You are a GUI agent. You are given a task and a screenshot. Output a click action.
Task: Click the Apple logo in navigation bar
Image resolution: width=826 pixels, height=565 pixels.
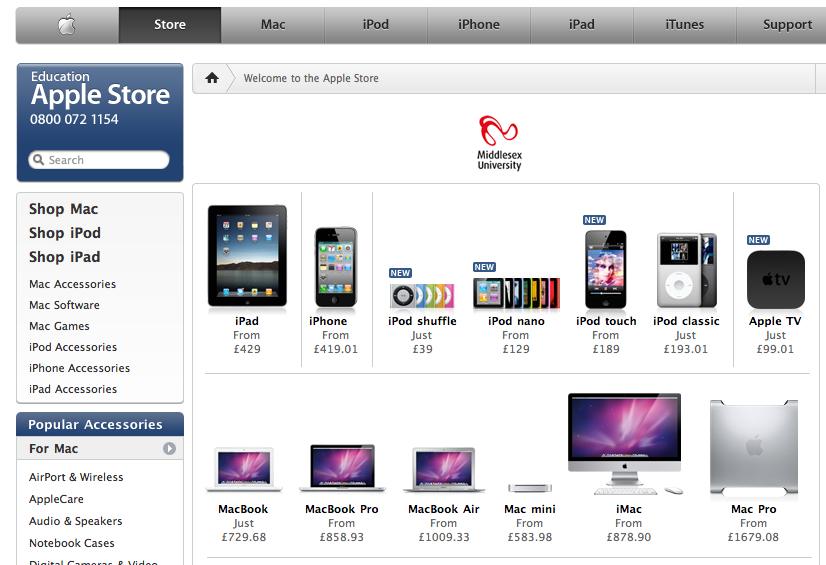pyautogui.click(x=67, y=25)
